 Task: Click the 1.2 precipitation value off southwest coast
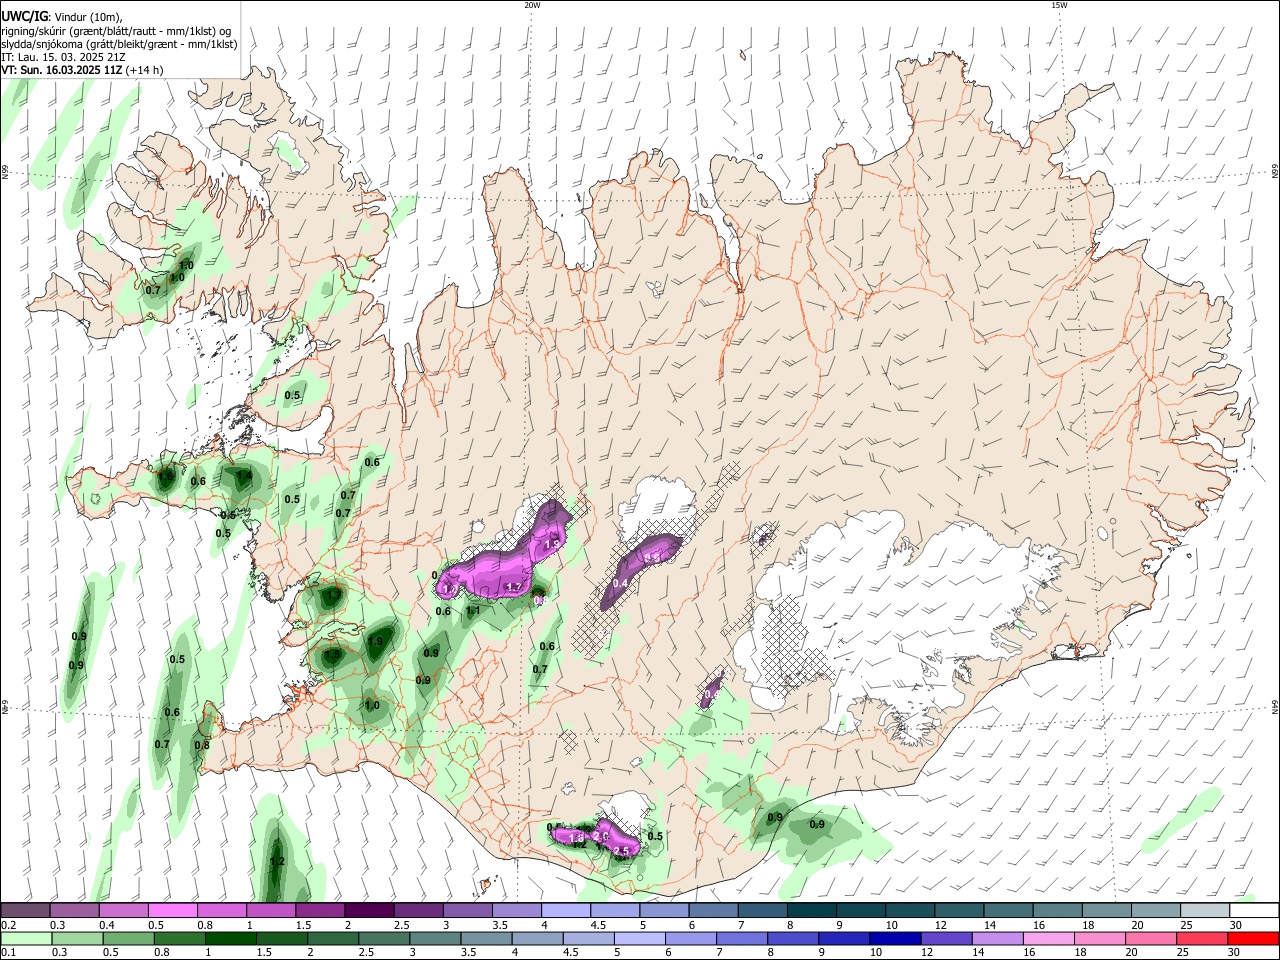click(278, 861)
